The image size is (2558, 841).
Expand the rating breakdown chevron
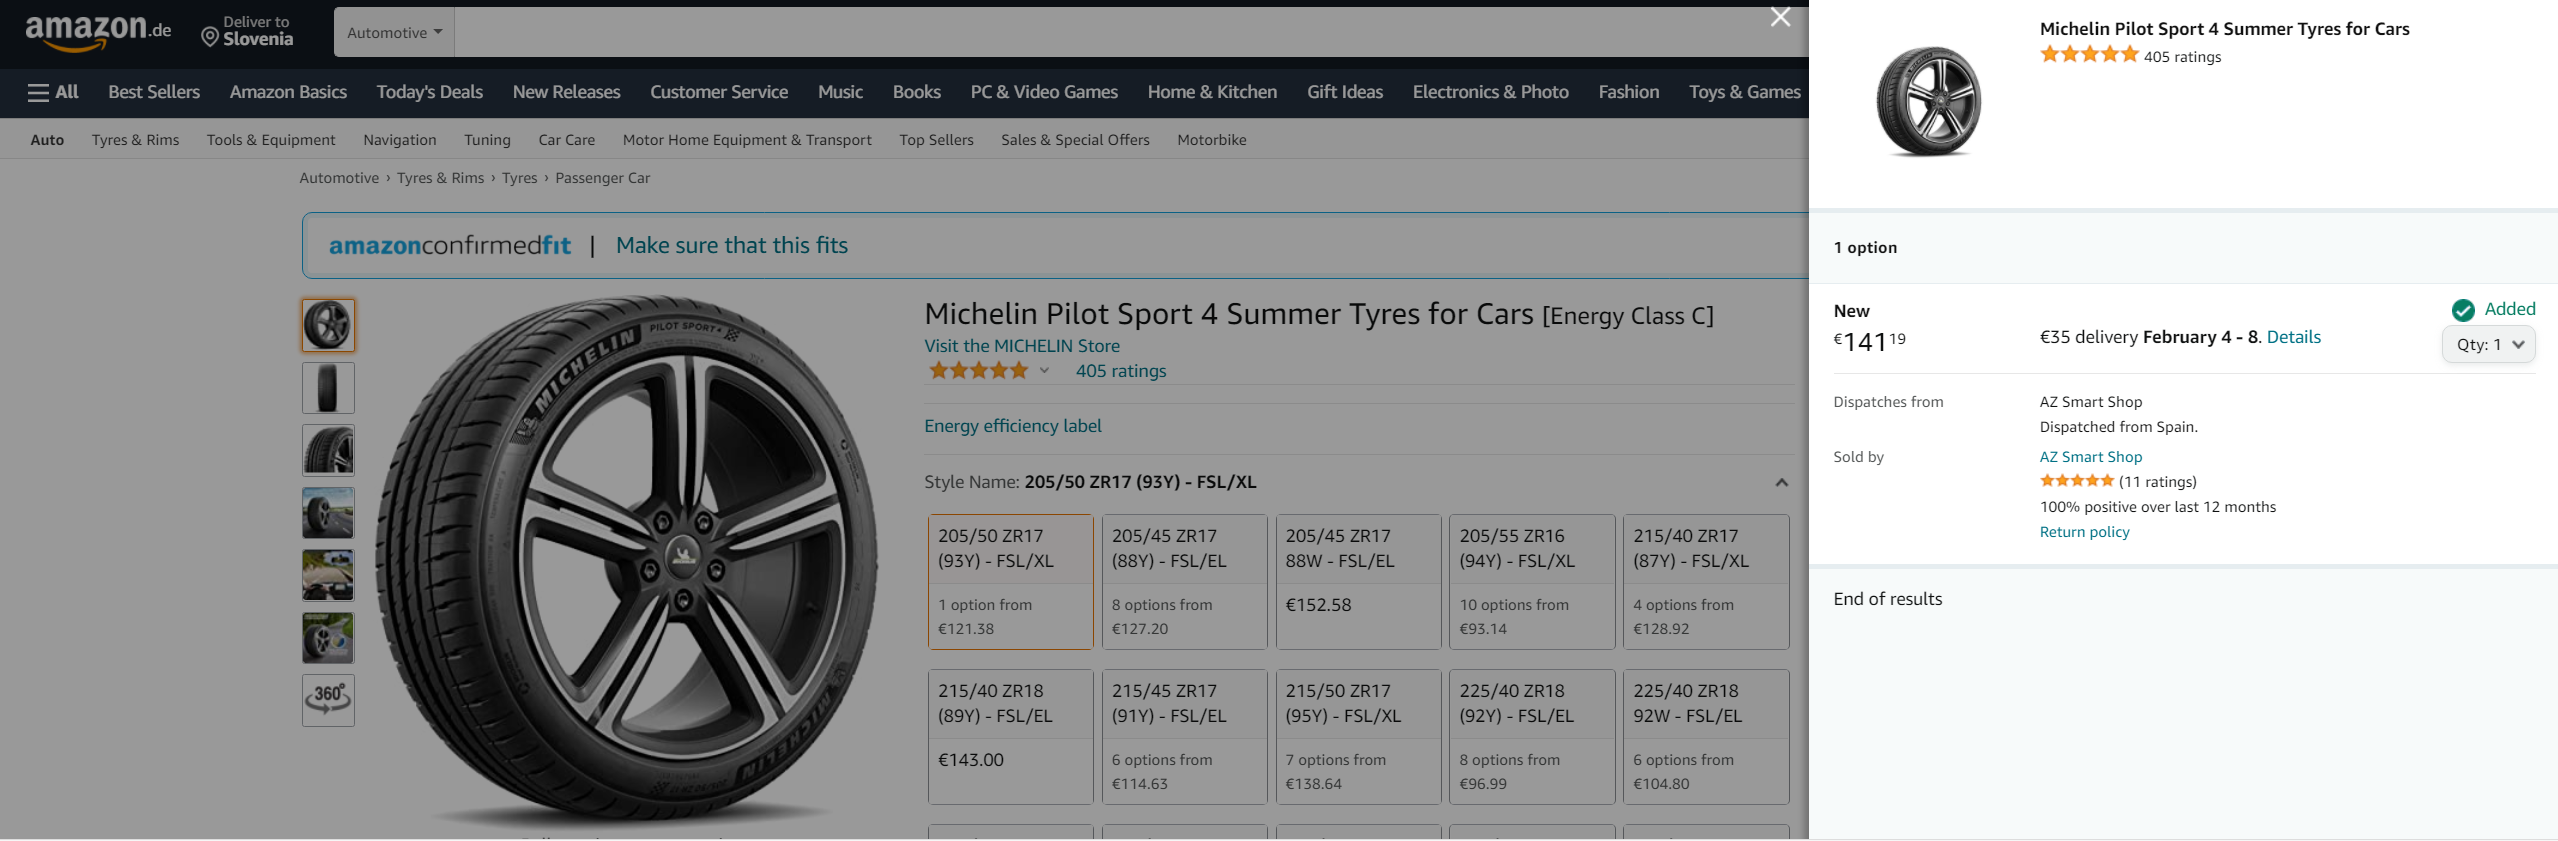click(1044, 371)
